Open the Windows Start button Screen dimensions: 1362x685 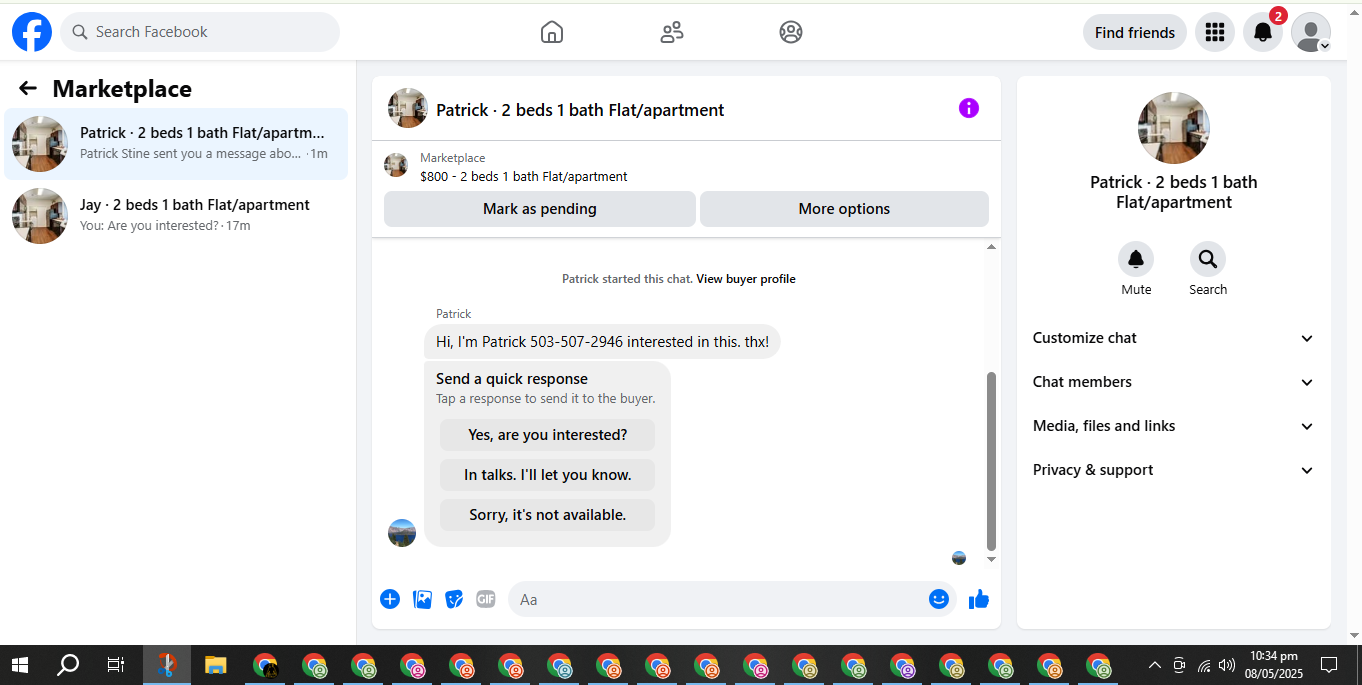20,665
